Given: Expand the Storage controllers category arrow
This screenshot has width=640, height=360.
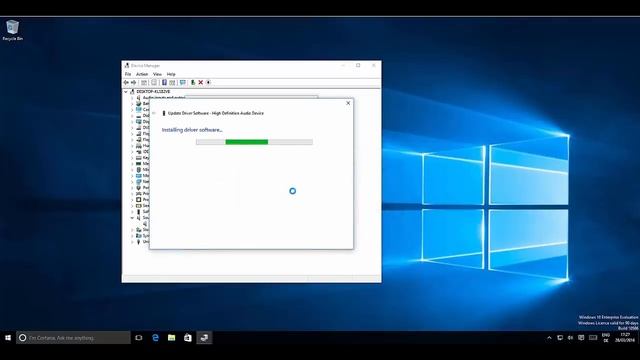Looking at the screenshot, I should pyautogui.click(x=132, y=230).
